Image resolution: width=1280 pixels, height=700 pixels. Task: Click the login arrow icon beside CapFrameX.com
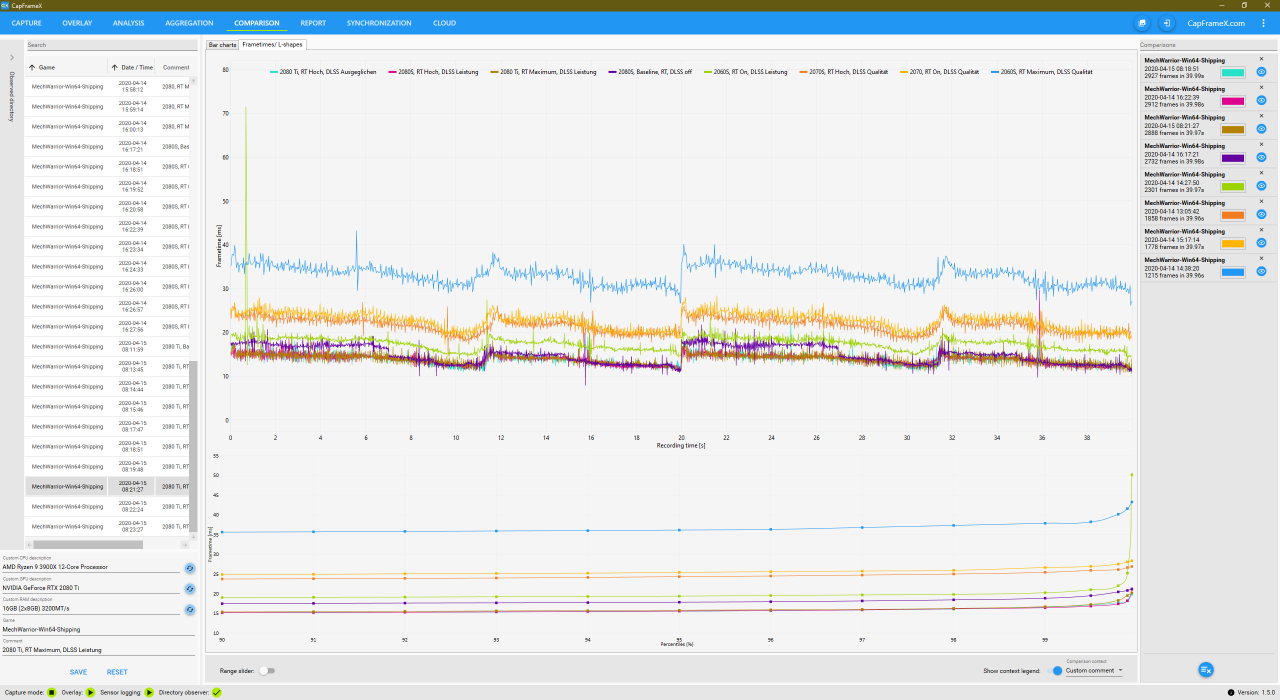[x=1166, y=23]
